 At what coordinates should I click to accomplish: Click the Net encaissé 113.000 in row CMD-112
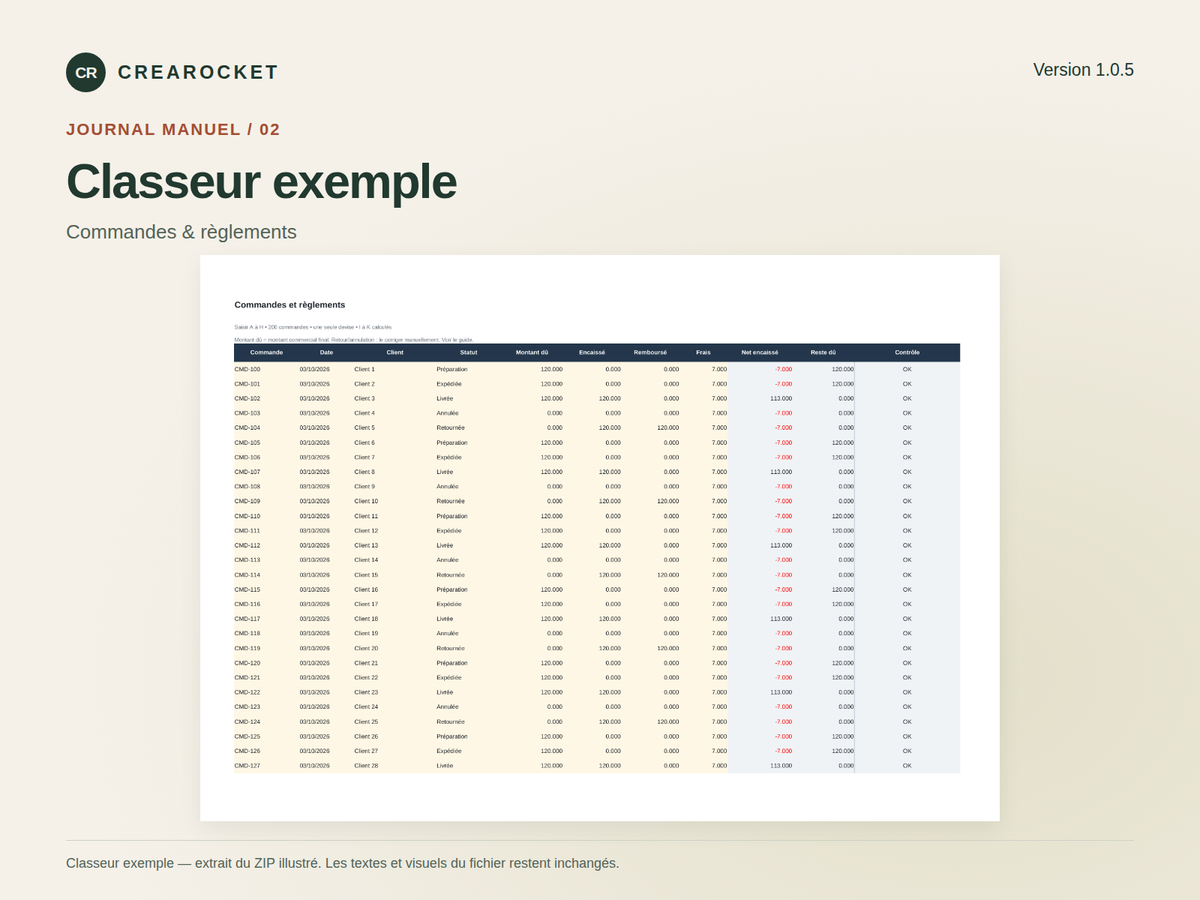coord(781,545)
